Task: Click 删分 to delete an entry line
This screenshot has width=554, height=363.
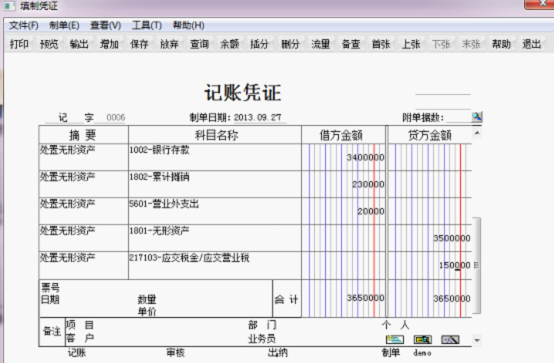Action: coord(290,44)
